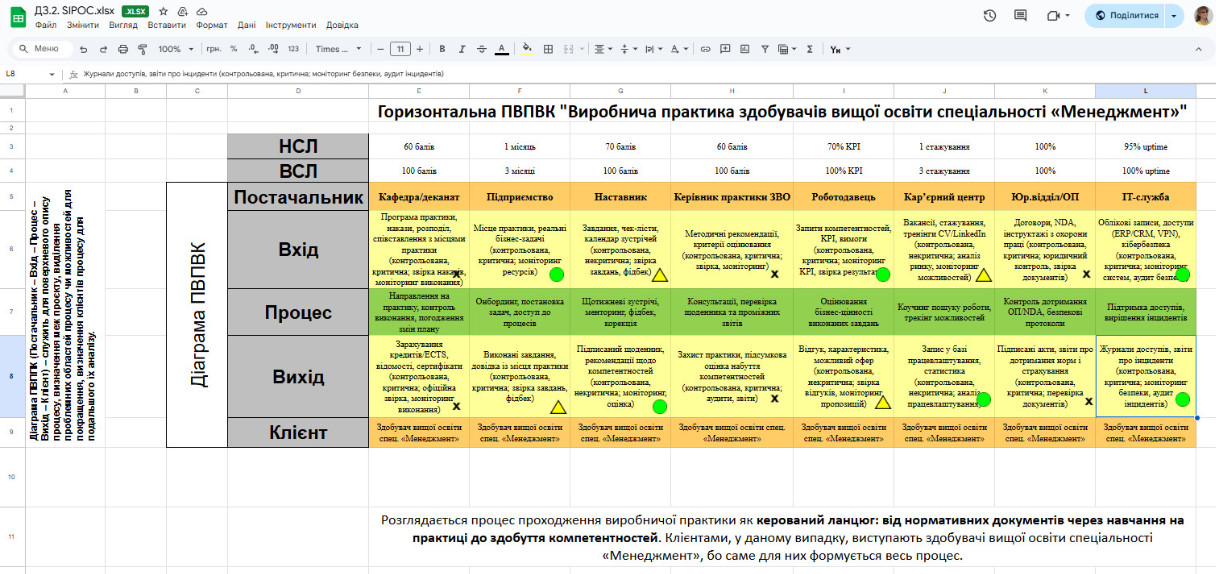
Task: Expand the share options arrow
Action: click(1173, 16)
